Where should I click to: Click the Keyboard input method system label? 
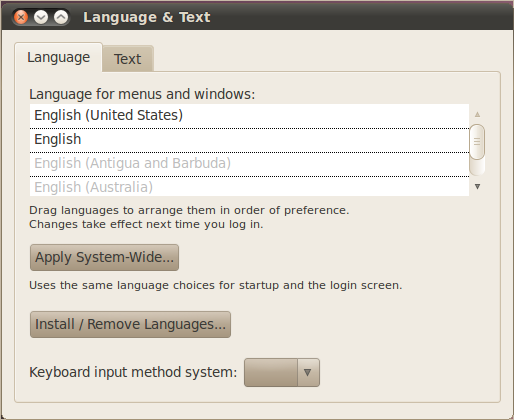[133, 372]
